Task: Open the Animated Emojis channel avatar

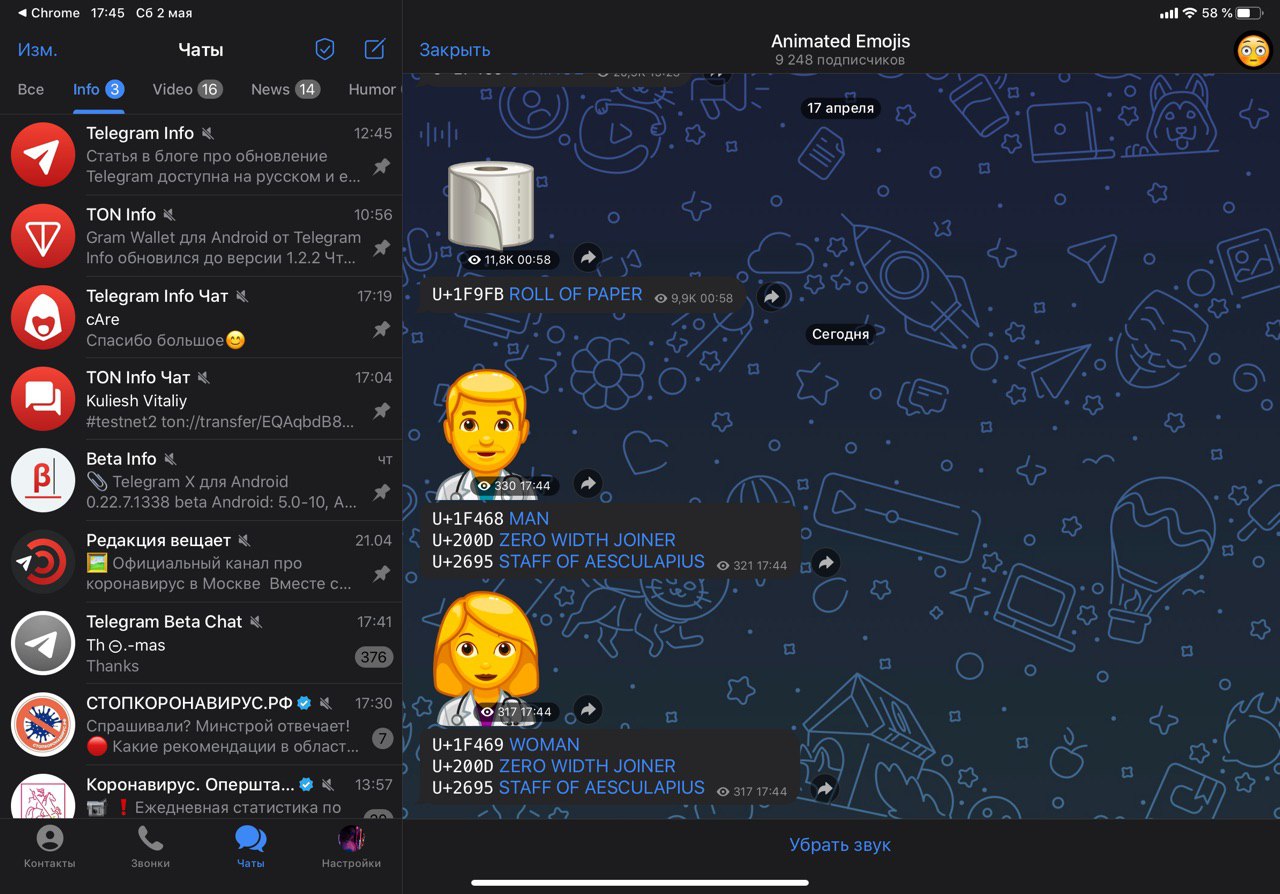Action: pos(1253,49)
